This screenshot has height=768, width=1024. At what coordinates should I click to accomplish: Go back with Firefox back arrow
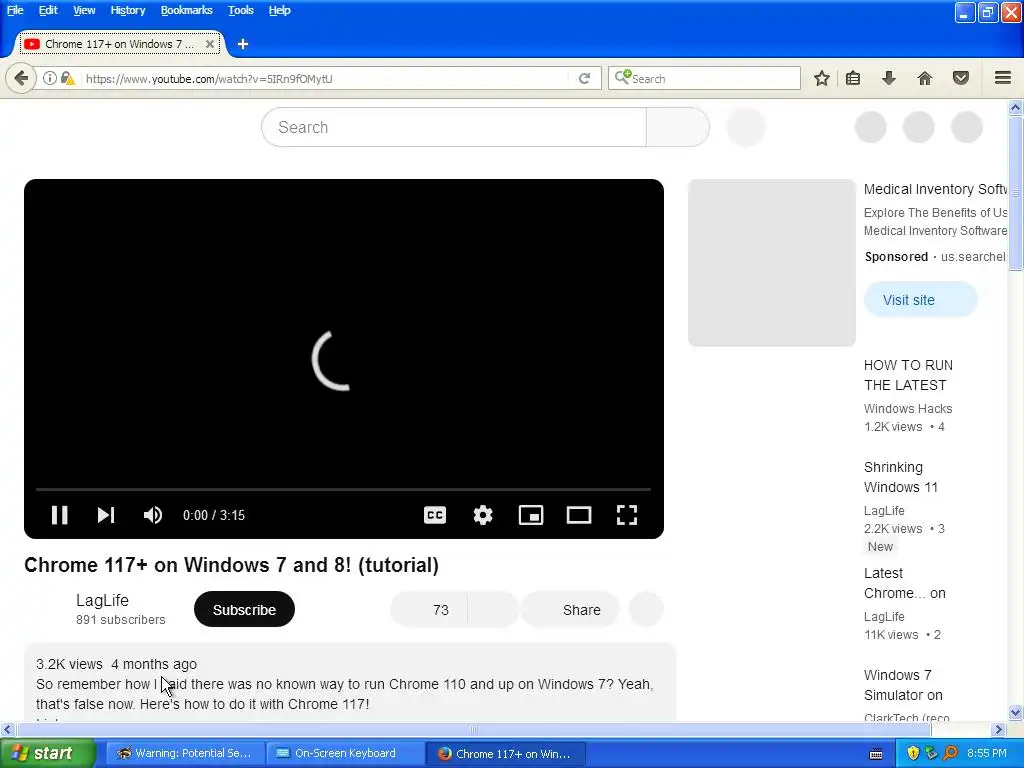[x=21, y=78]
